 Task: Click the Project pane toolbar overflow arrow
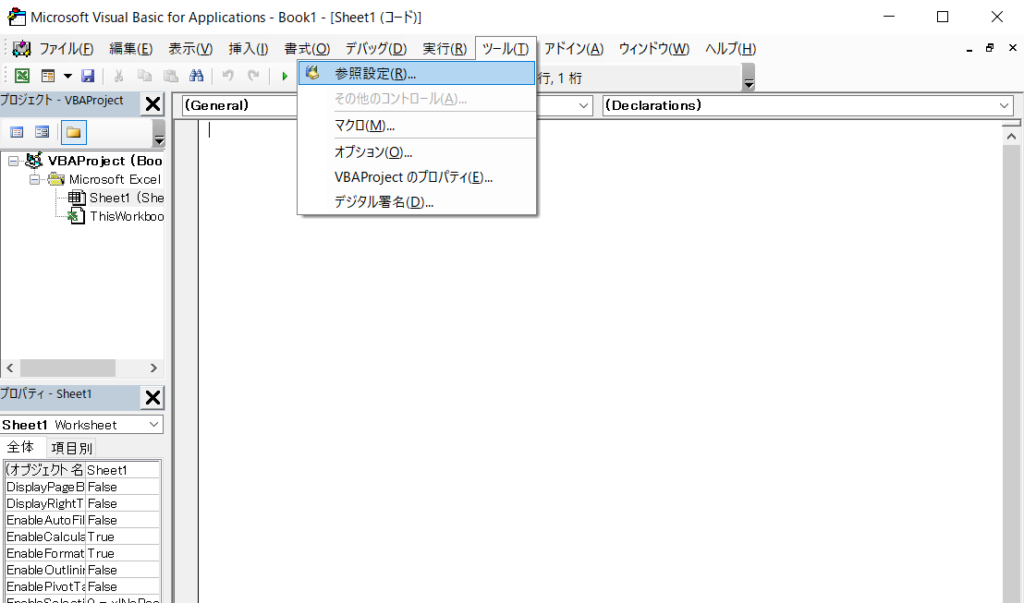click(158, 133)
